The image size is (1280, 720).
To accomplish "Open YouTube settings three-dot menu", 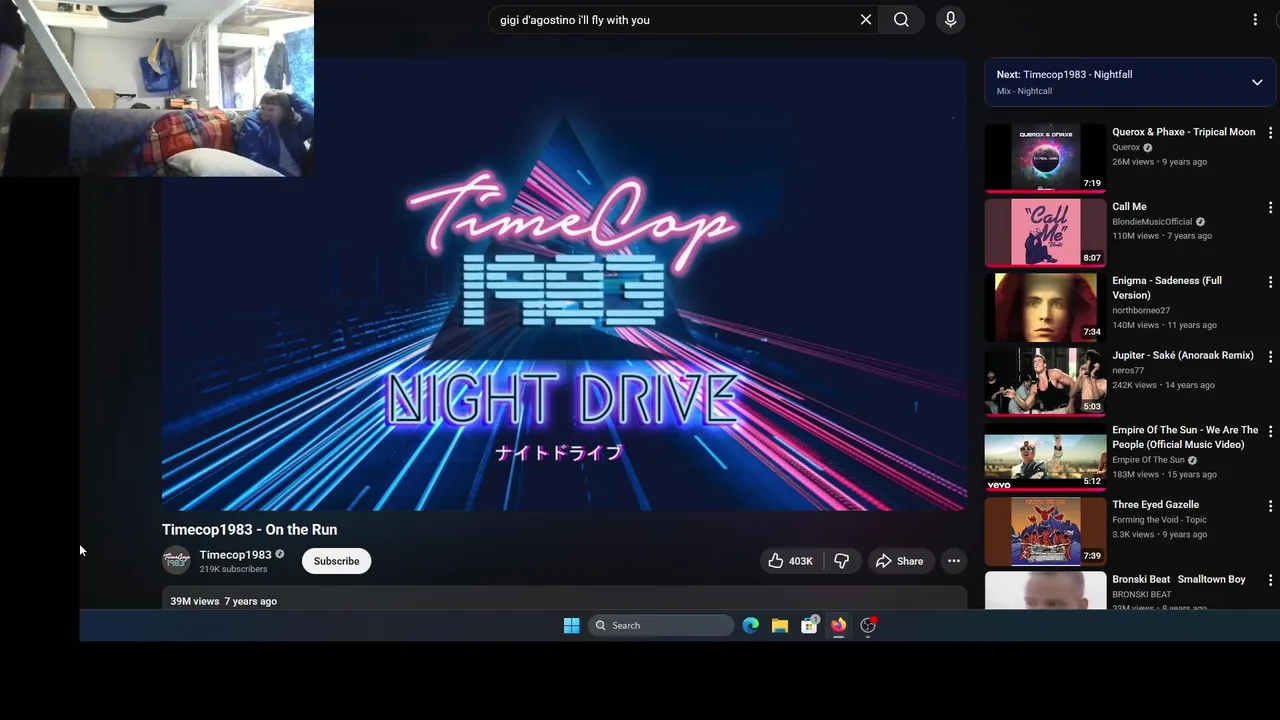I will point(1255,20).
